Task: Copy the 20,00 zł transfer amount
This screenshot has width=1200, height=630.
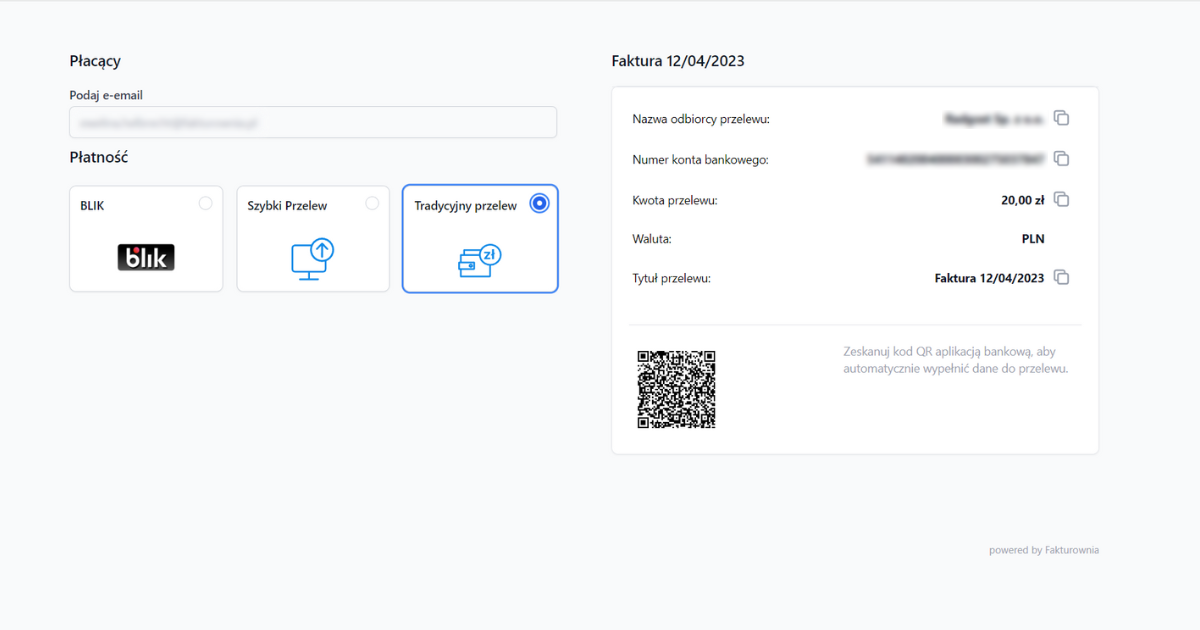Action: (x=1061, y=199)
